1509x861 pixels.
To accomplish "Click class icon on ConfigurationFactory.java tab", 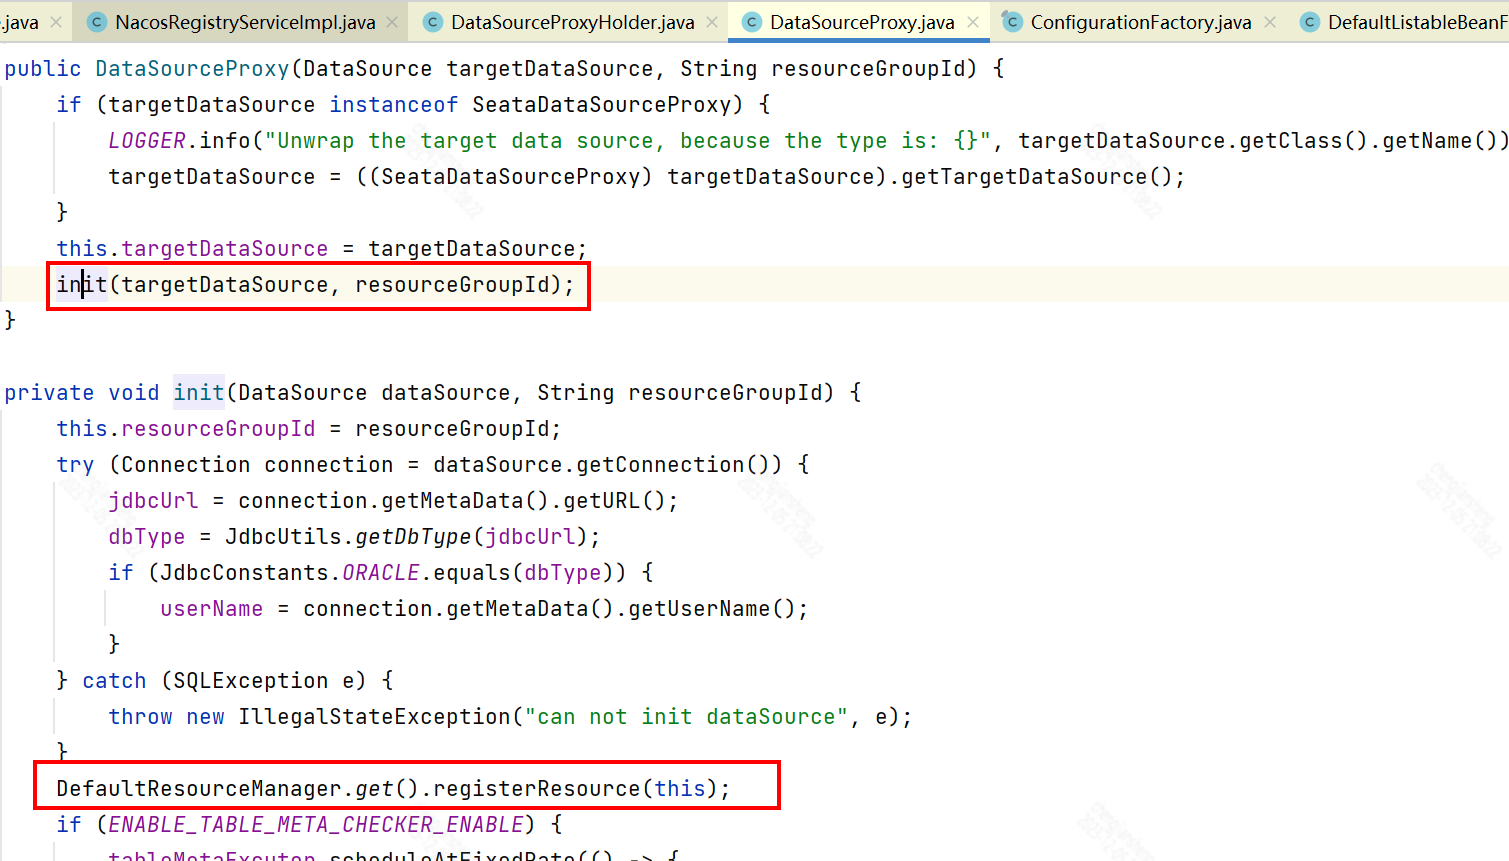I will click(1013, 22).
